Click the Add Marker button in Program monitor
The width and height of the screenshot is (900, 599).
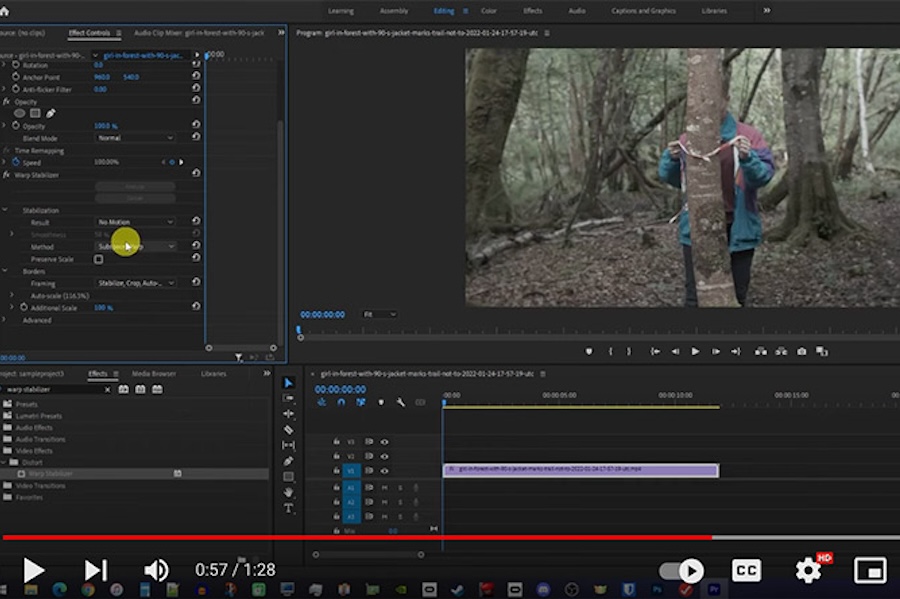(x=589, y=351)
